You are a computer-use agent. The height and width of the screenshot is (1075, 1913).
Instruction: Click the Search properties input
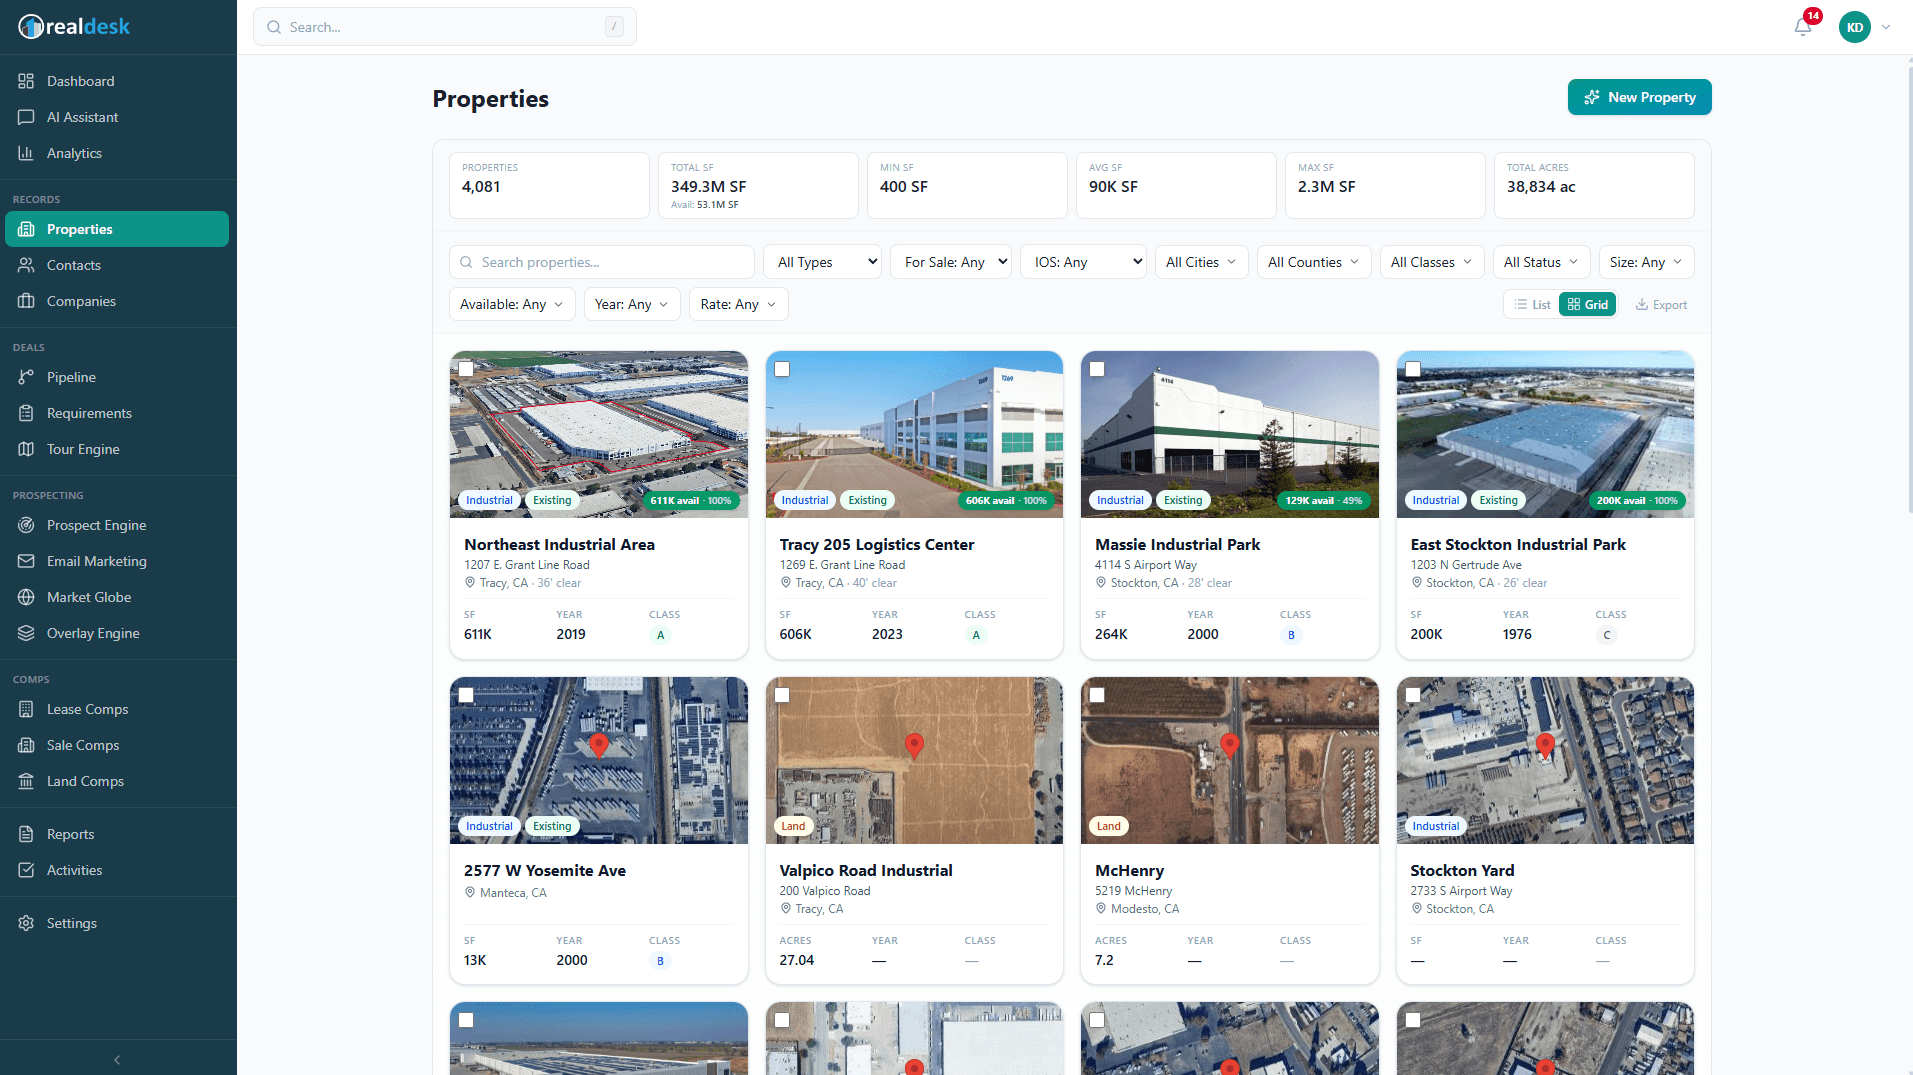(x=602, y=262)
